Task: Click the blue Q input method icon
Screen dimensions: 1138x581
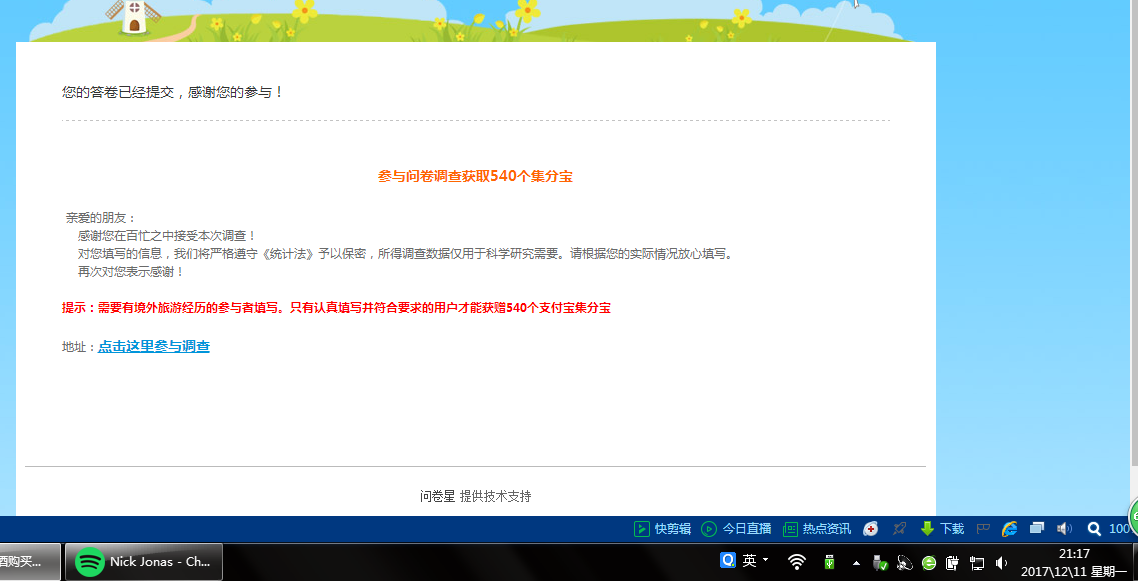Action: tap(727, 561)
